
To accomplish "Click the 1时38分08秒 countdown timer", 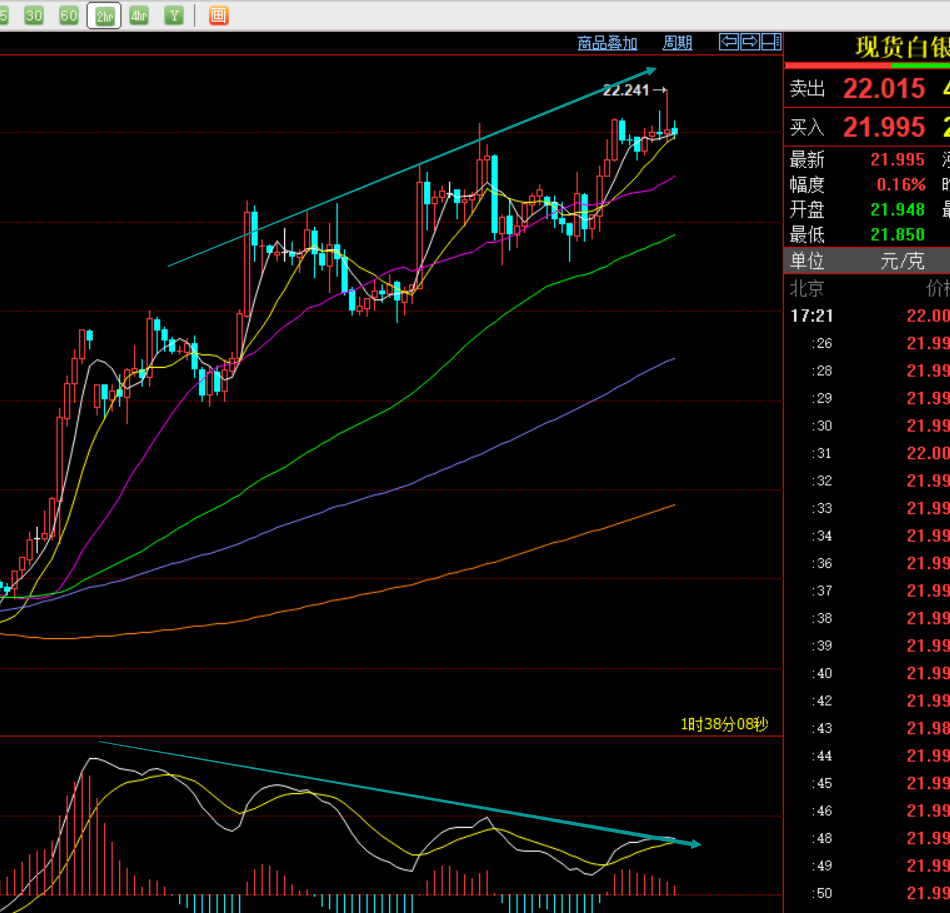I will [724, 724].
